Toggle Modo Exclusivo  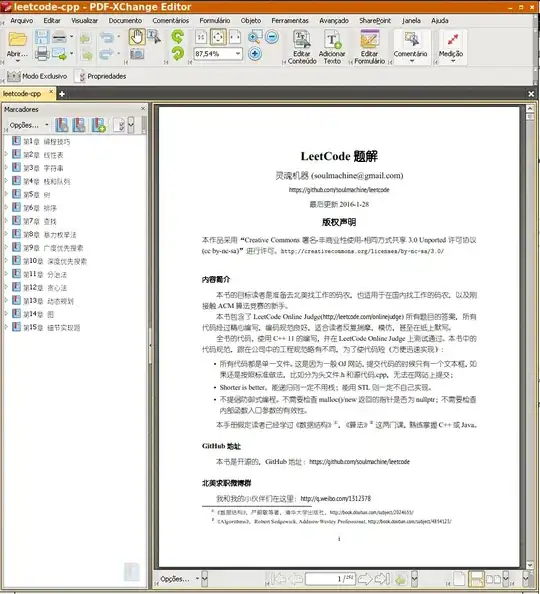tap(37, 76)
